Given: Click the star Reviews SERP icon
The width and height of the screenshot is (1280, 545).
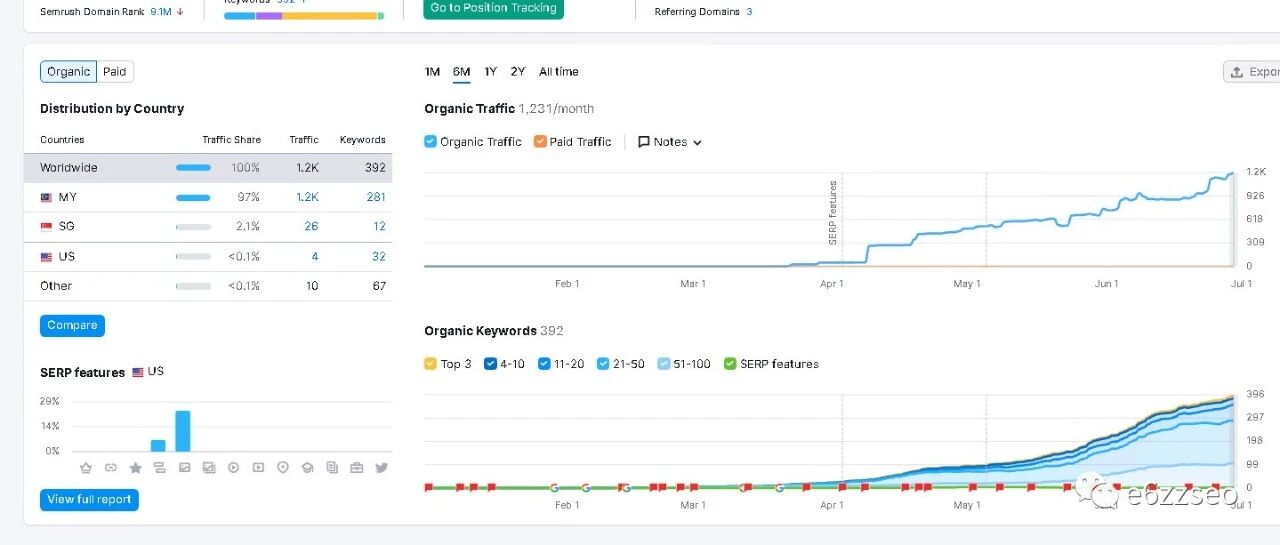Looking at the screenshot, I should pyautogui.click(x=135, y=467).
